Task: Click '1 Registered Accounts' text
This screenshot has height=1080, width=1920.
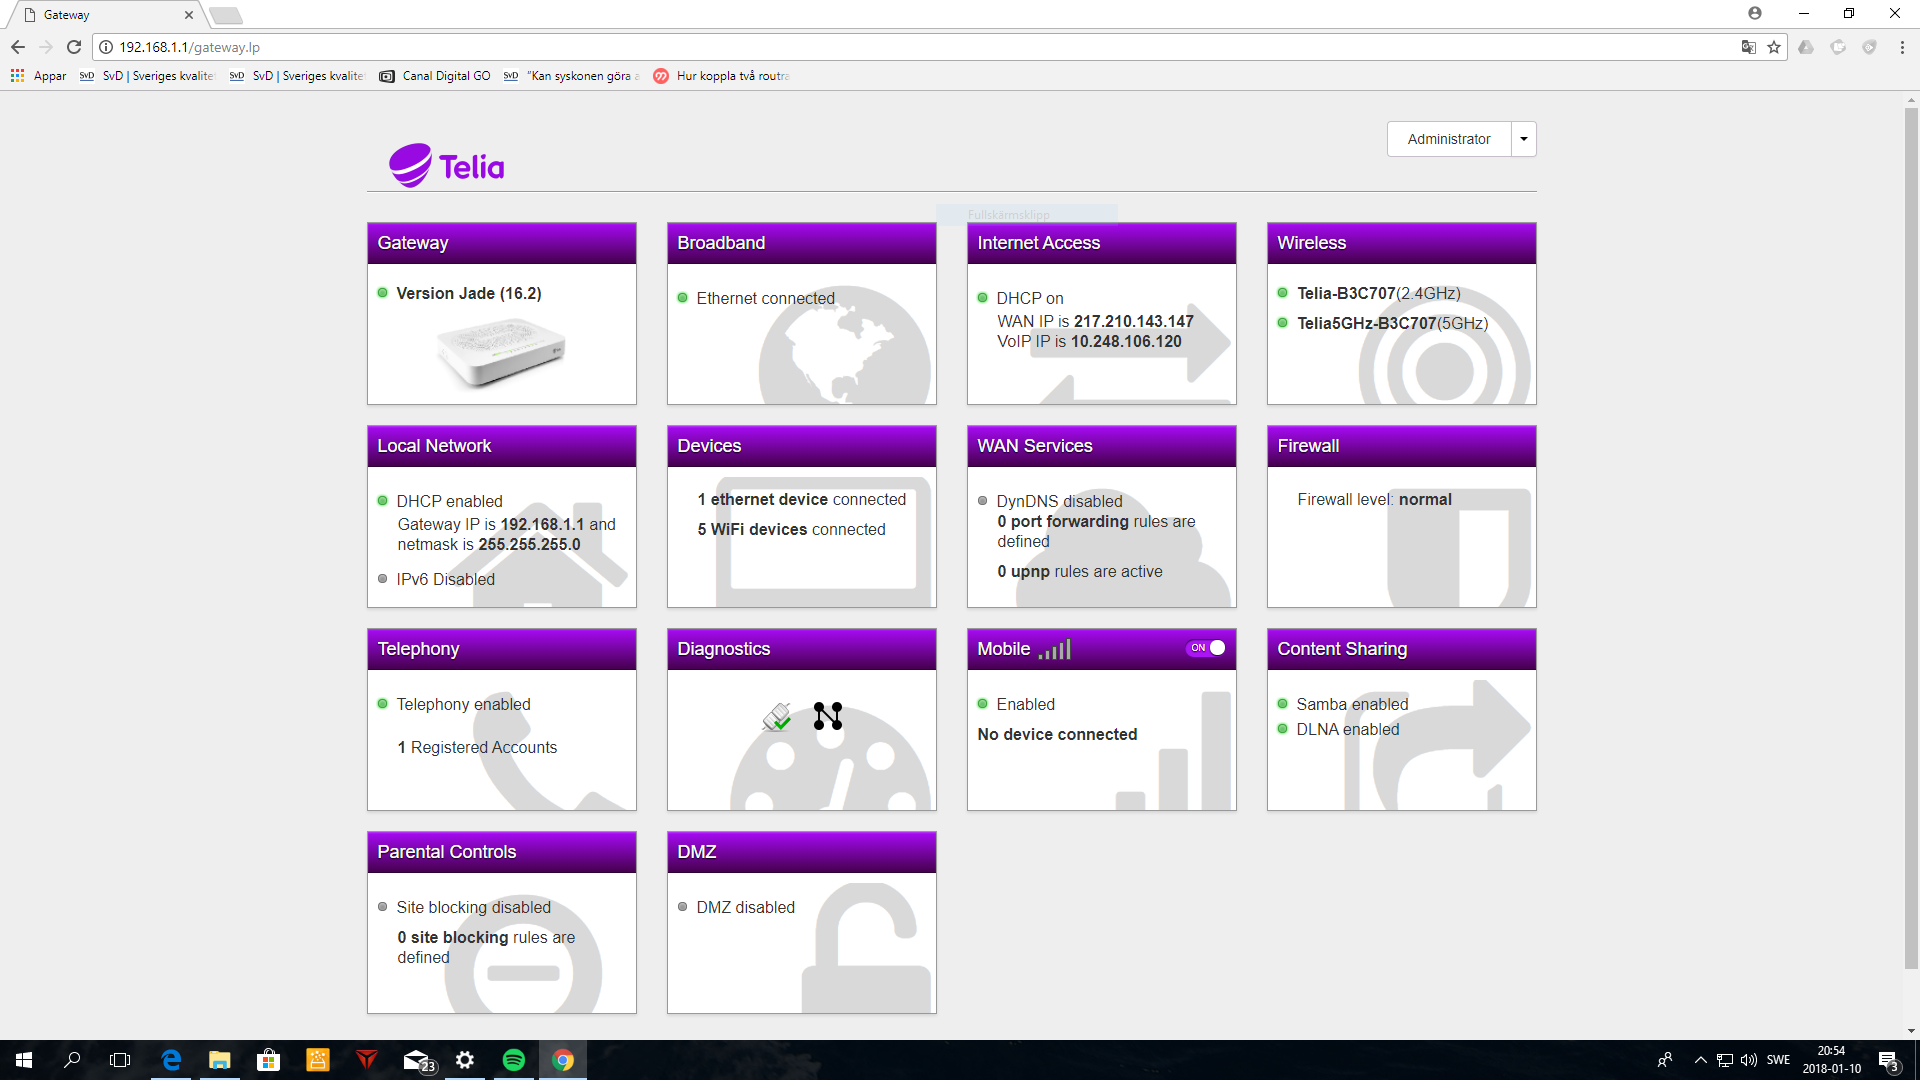Action: point(477,747)
